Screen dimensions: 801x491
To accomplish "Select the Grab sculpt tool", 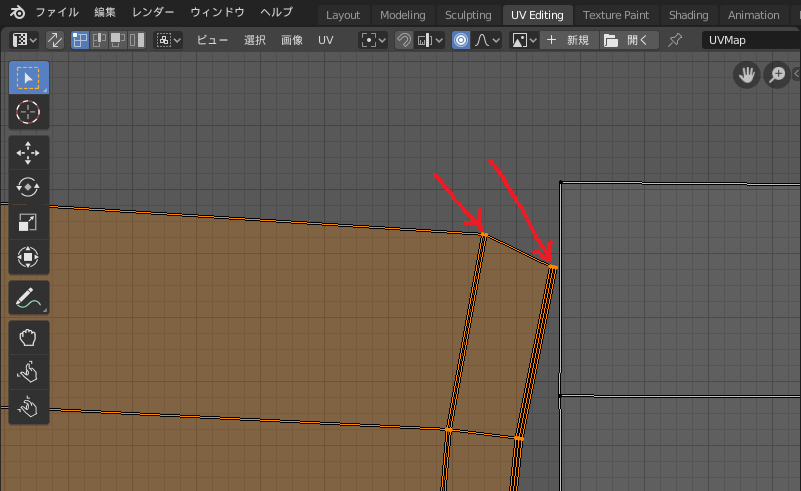I will tap(29, 337).
